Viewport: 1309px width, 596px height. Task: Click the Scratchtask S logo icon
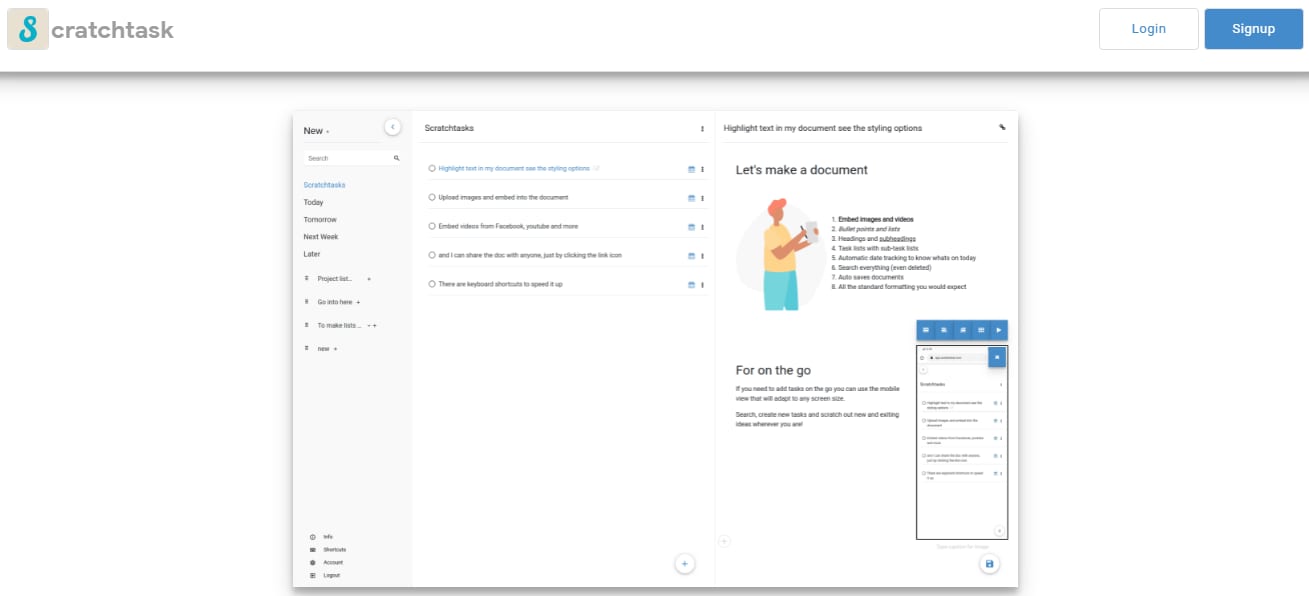point(28,29)
